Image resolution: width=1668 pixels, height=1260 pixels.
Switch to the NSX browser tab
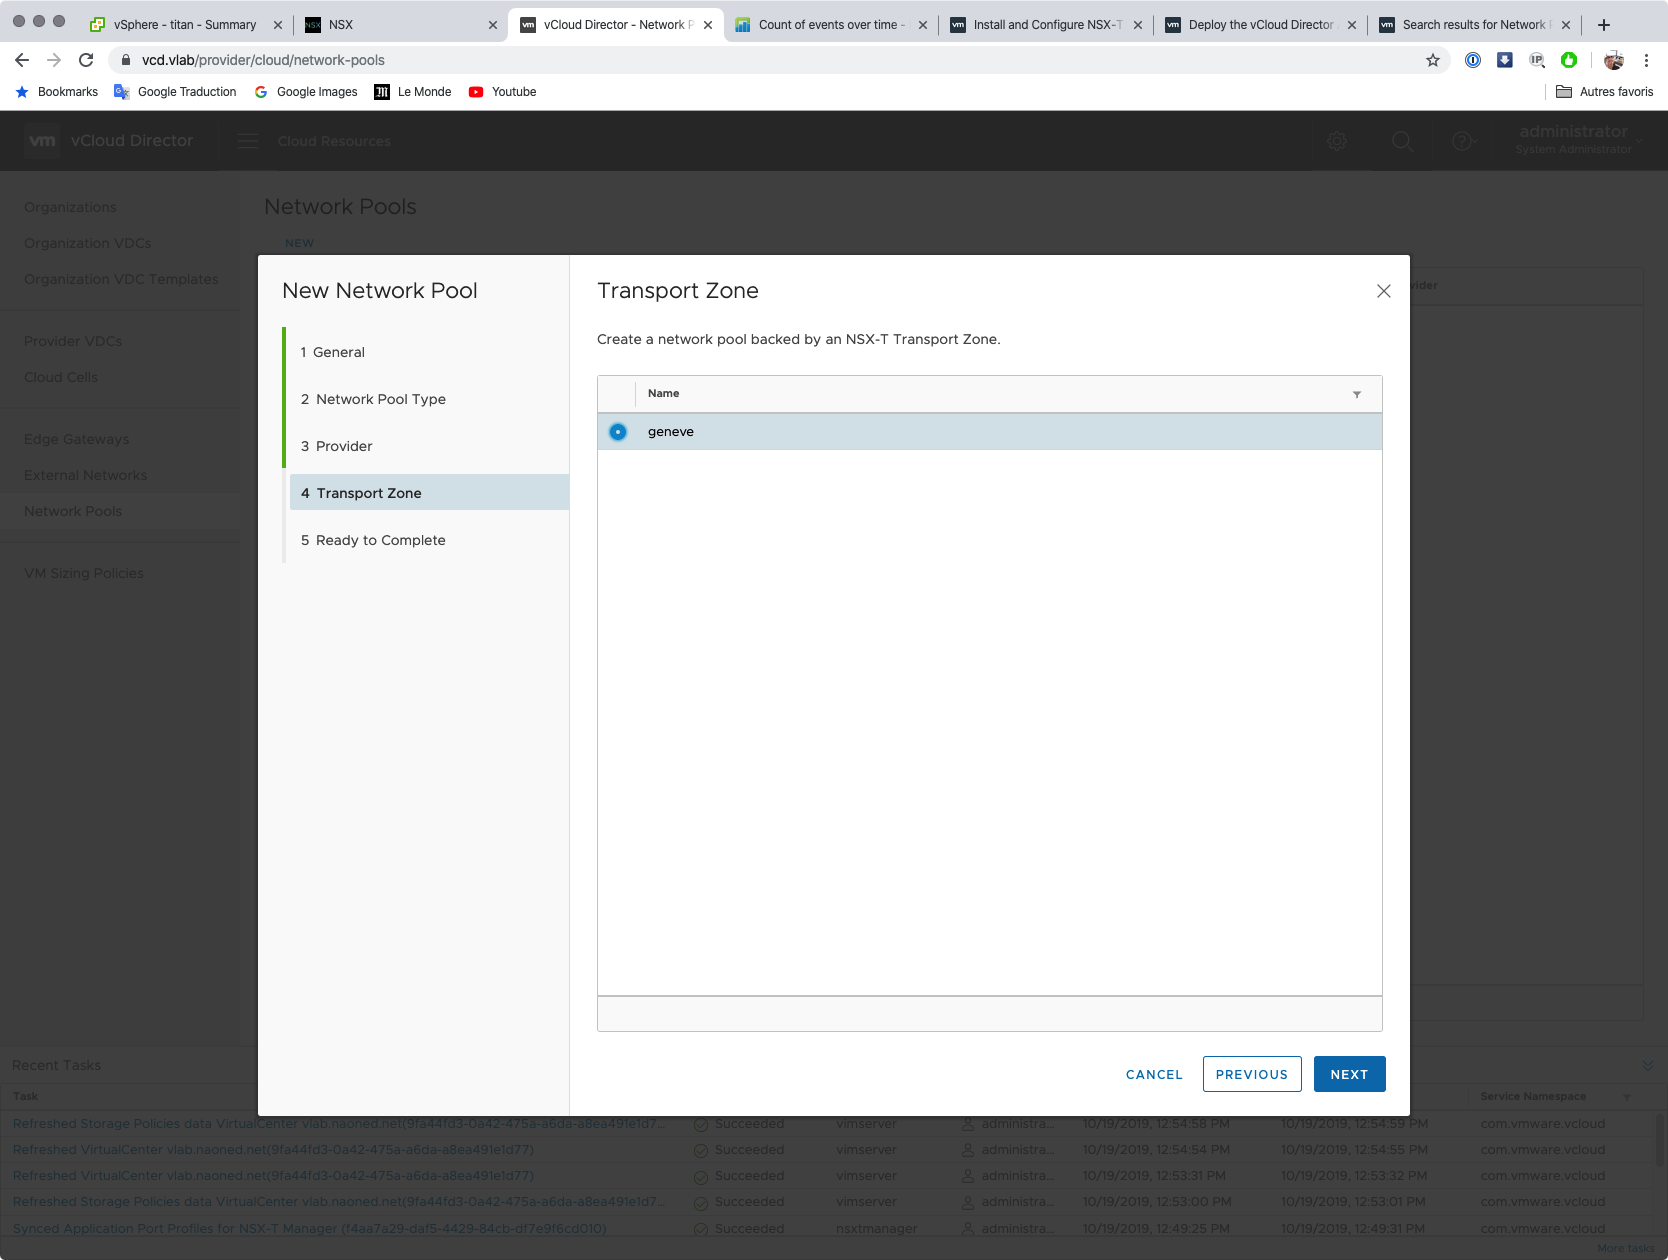click(400, 25)
